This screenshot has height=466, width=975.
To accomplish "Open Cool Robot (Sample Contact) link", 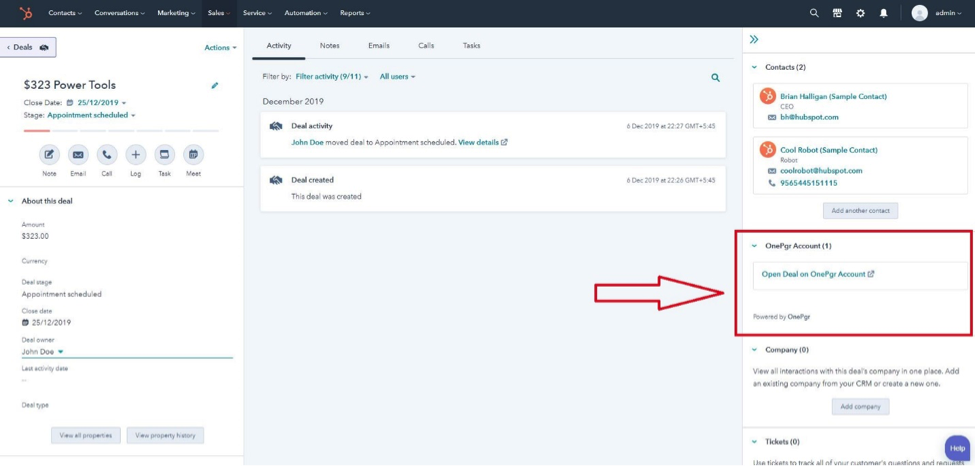I will tap(829, 150).
